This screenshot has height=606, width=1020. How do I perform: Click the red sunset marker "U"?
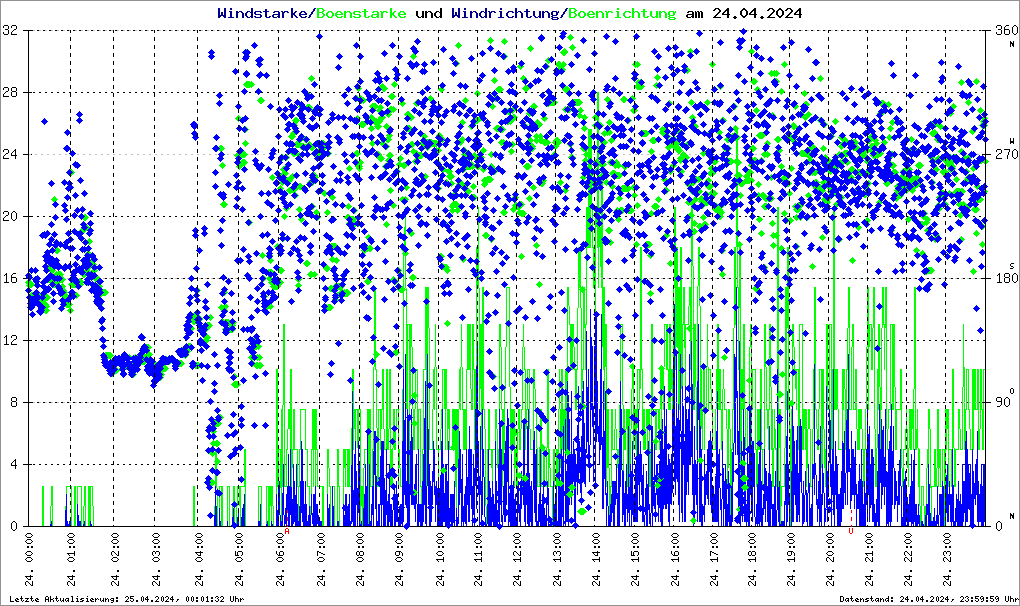[x=851, y=531]
